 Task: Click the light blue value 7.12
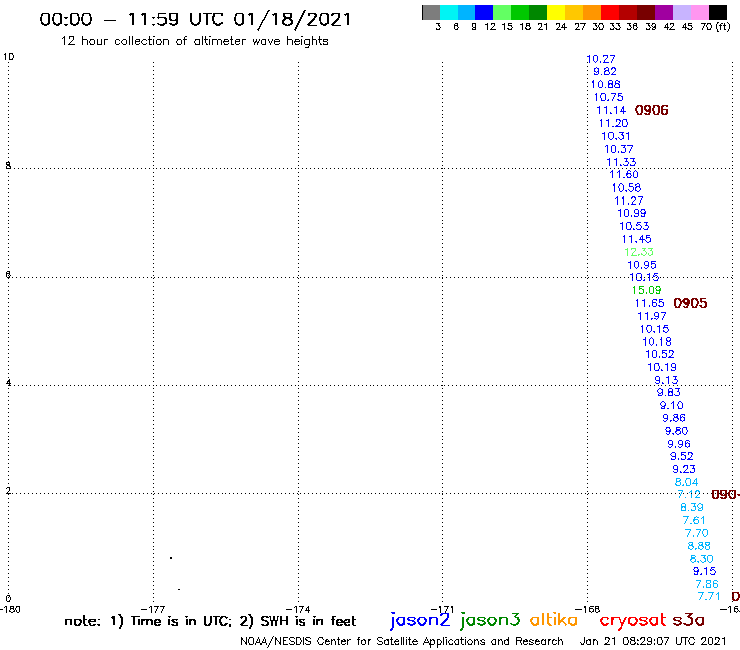click(x=689, y=495)
